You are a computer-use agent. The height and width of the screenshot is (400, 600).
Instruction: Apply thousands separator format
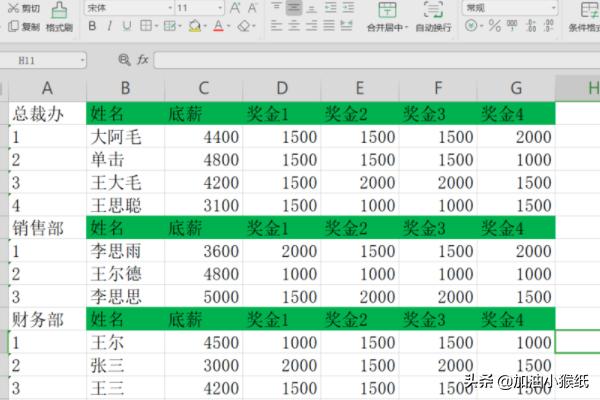tap(512, 26)
